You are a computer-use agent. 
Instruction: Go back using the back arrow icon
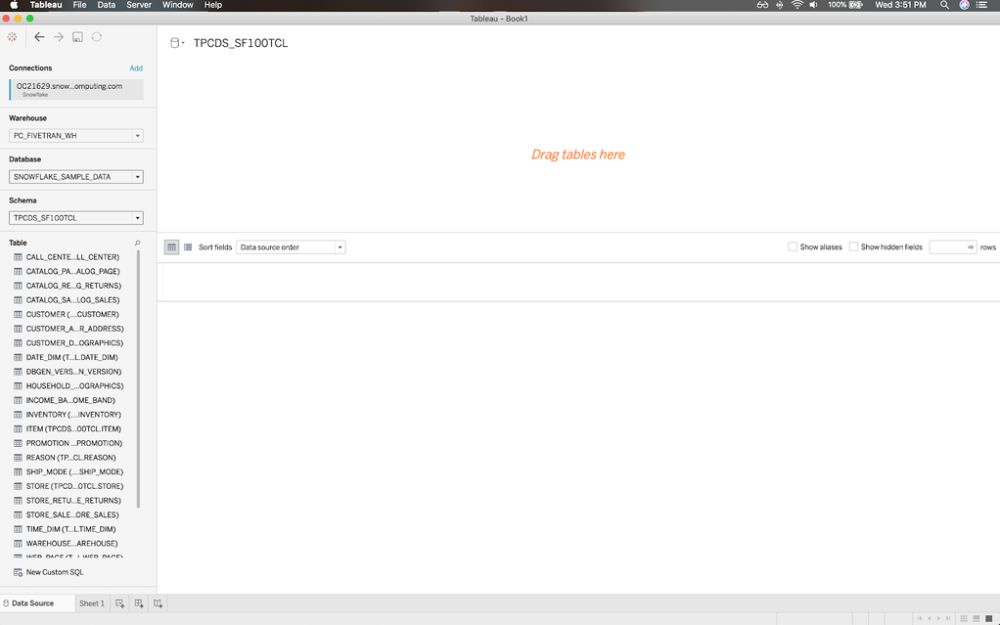39,37
